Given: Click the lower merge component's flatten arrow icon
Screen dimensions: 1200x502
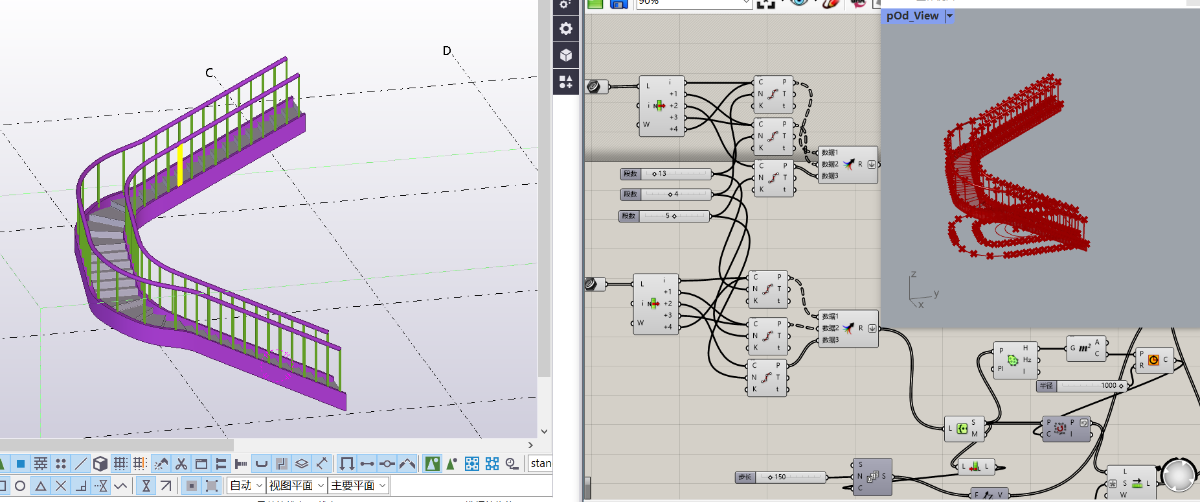Looking at the screenshot, I should (871, 327).
